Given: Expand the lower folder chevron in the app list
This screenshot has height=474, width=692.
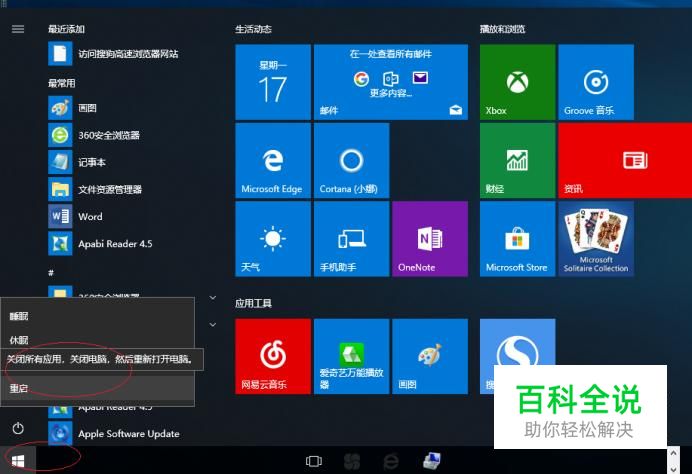Looking at the screenshot, I should (x=212, y=325).
